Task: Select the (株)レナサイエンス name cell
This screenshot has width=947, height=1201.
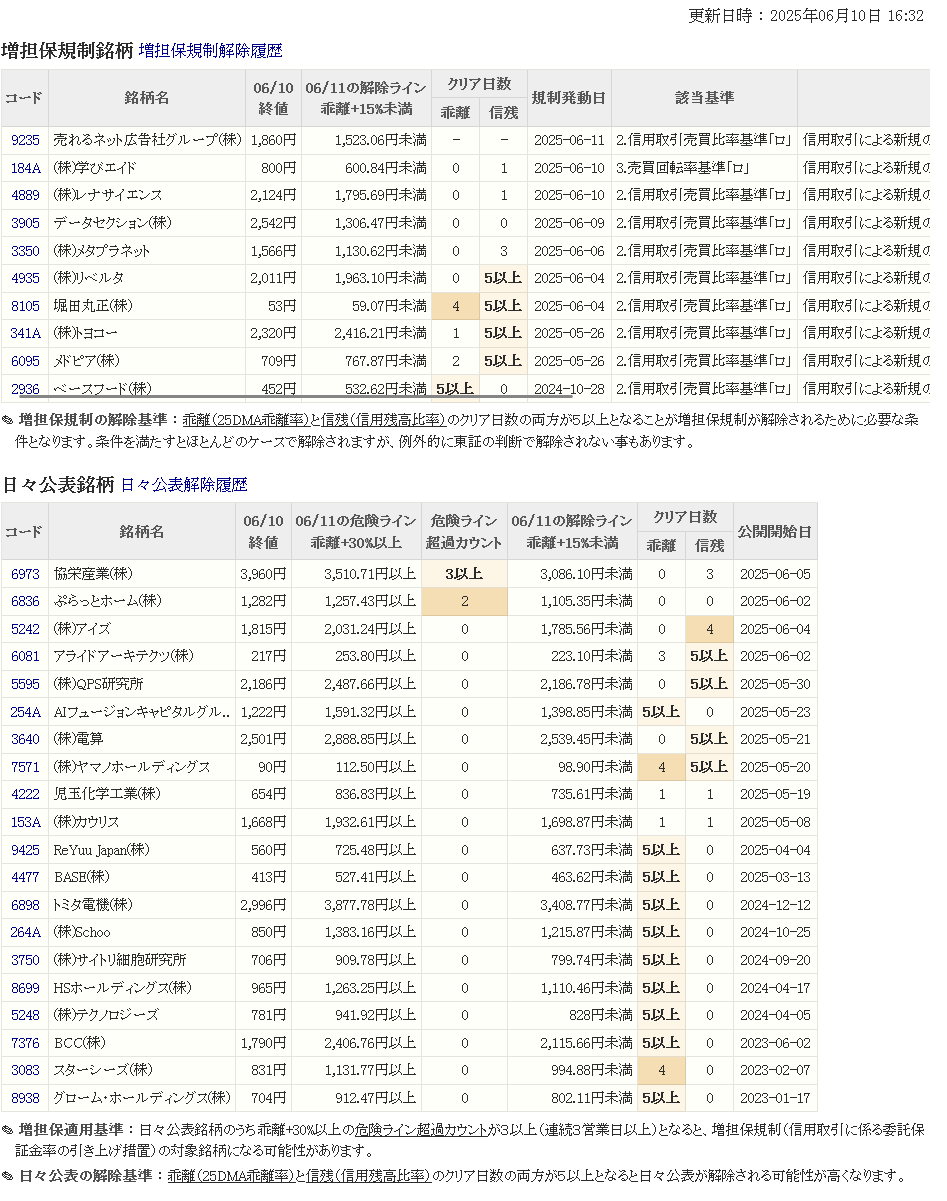Action: 147,195
